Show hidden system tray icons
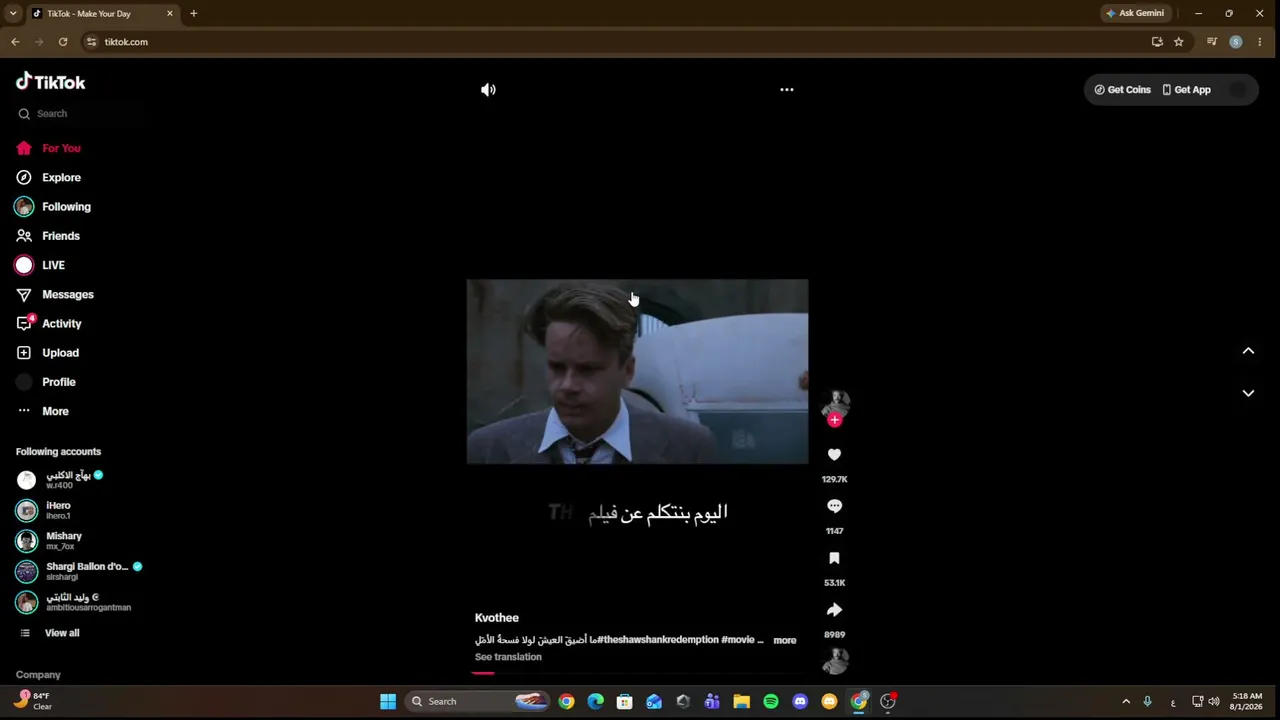1280x720 pixels. (x=1126, y=702)
